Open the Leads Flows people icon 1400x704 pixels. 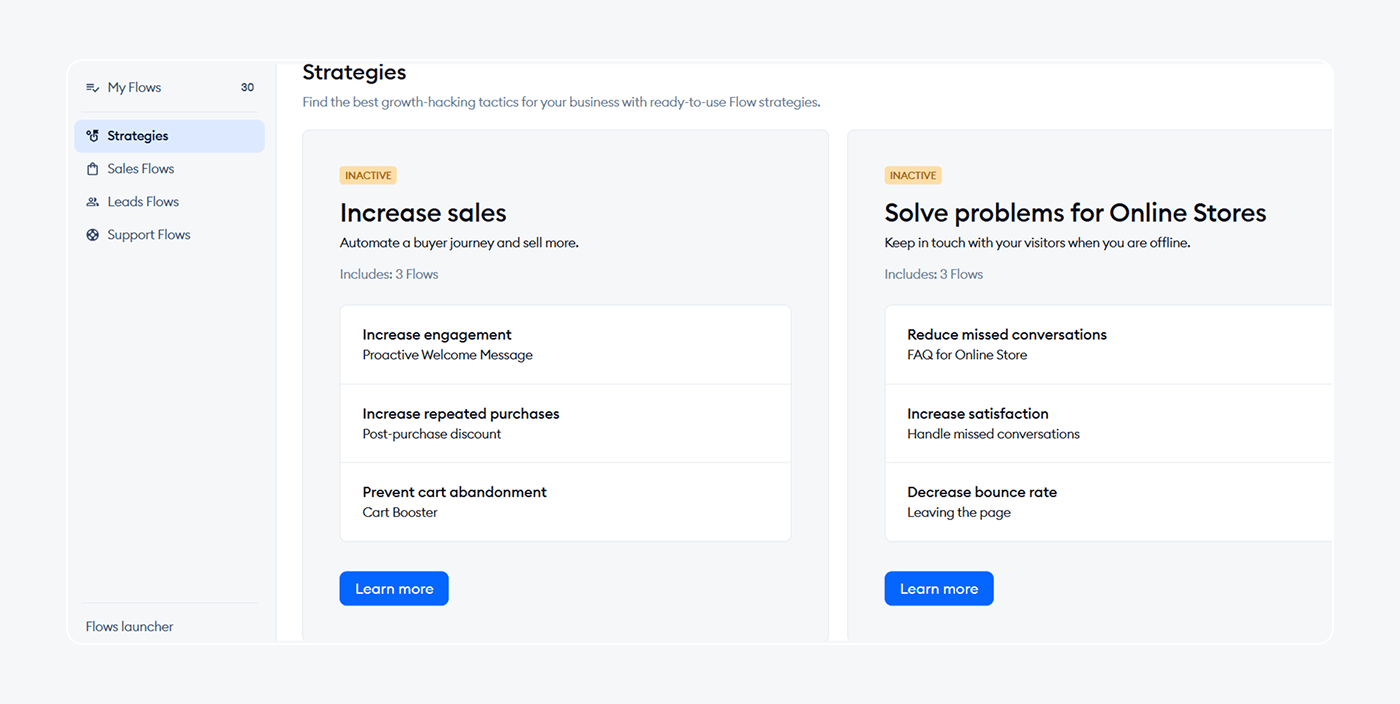click(93, 202)
